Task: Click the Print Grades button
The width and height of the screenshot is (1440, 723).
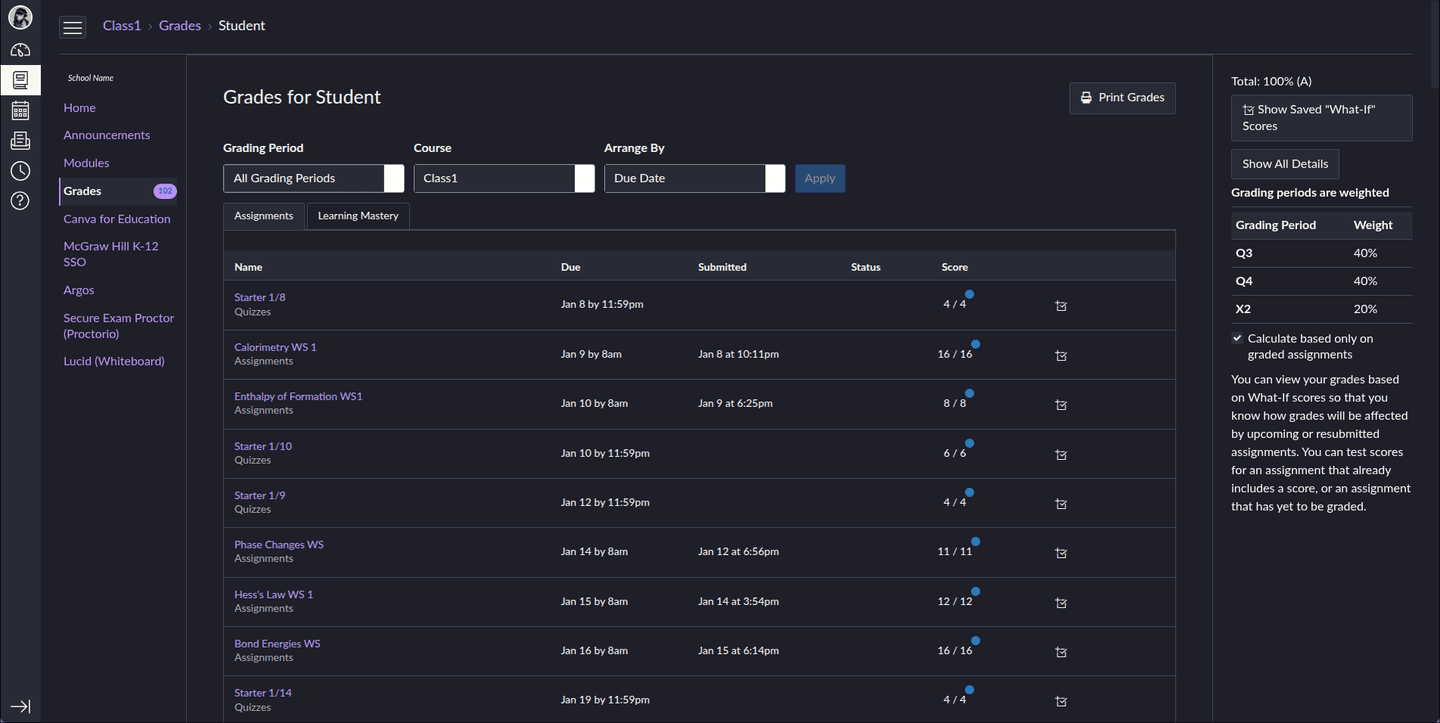Action: (1122, 98)
